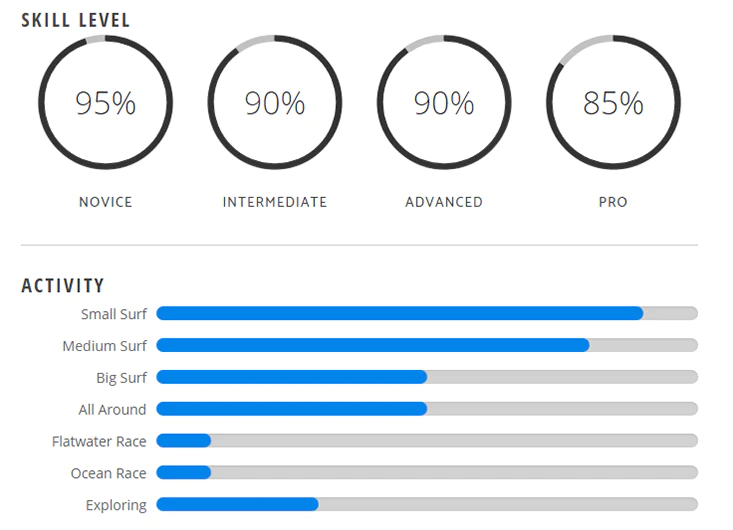Select the All Around progress bar
The image size is (733, 530).
coord(427,408)
